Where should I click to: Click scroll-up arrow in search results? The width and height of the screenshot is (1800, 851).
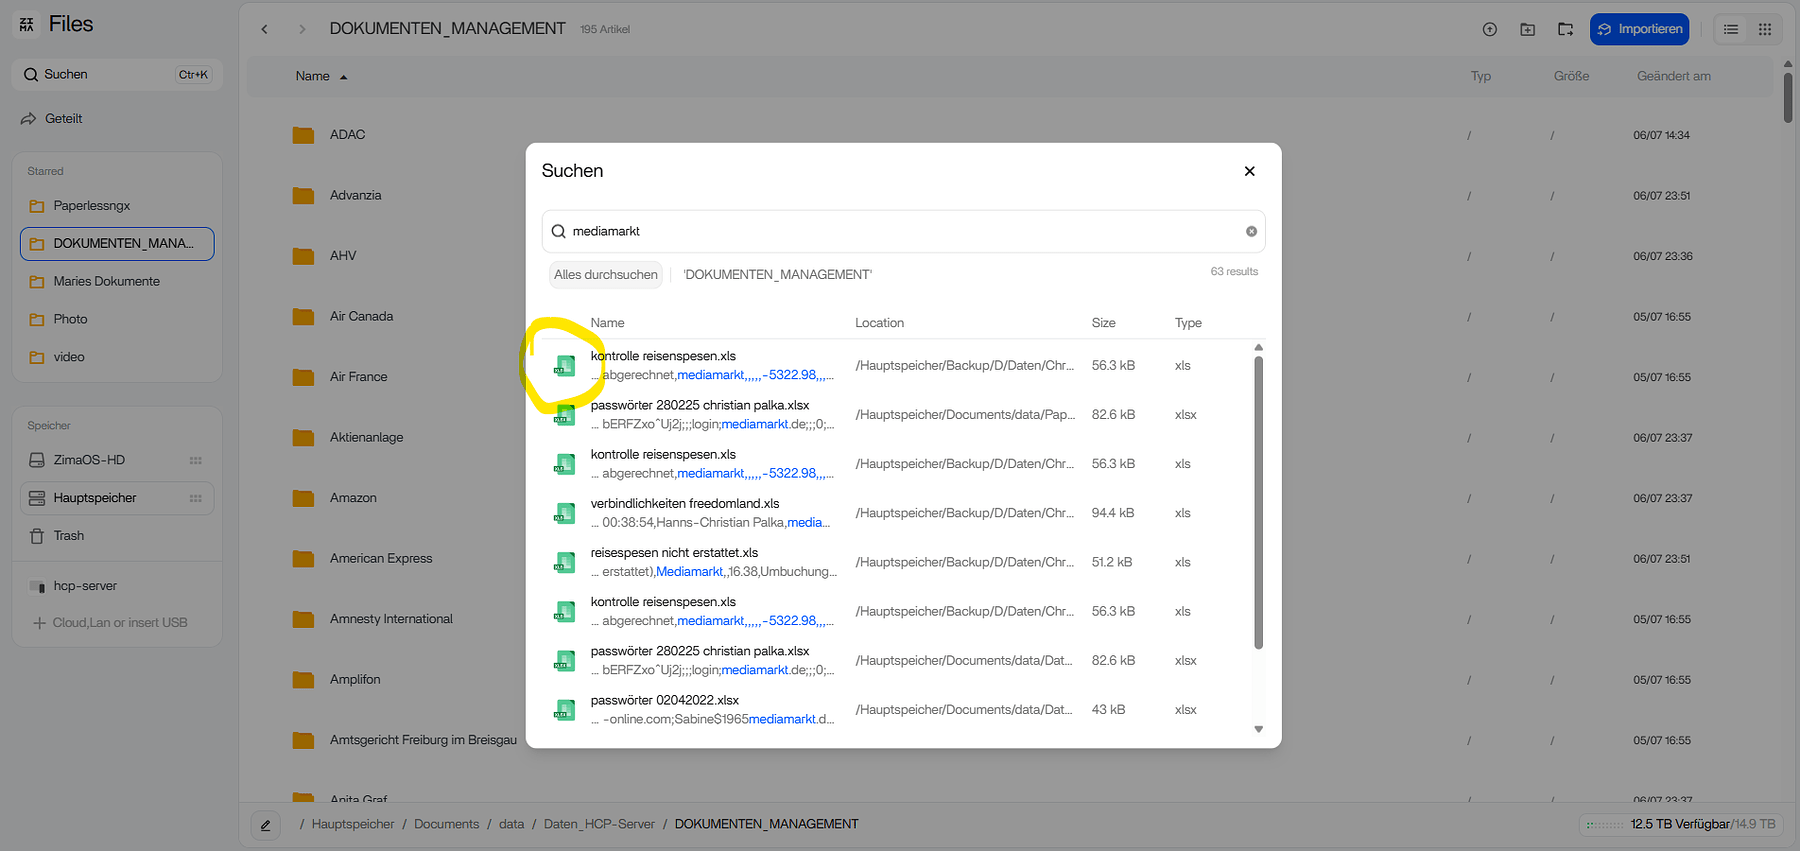(1258, 347)
